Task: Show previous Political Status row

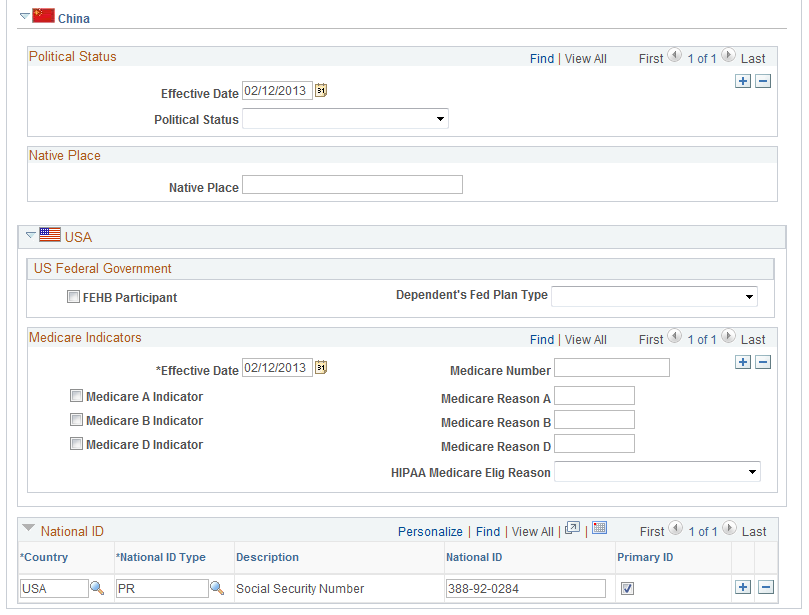Action: point(674,55)
